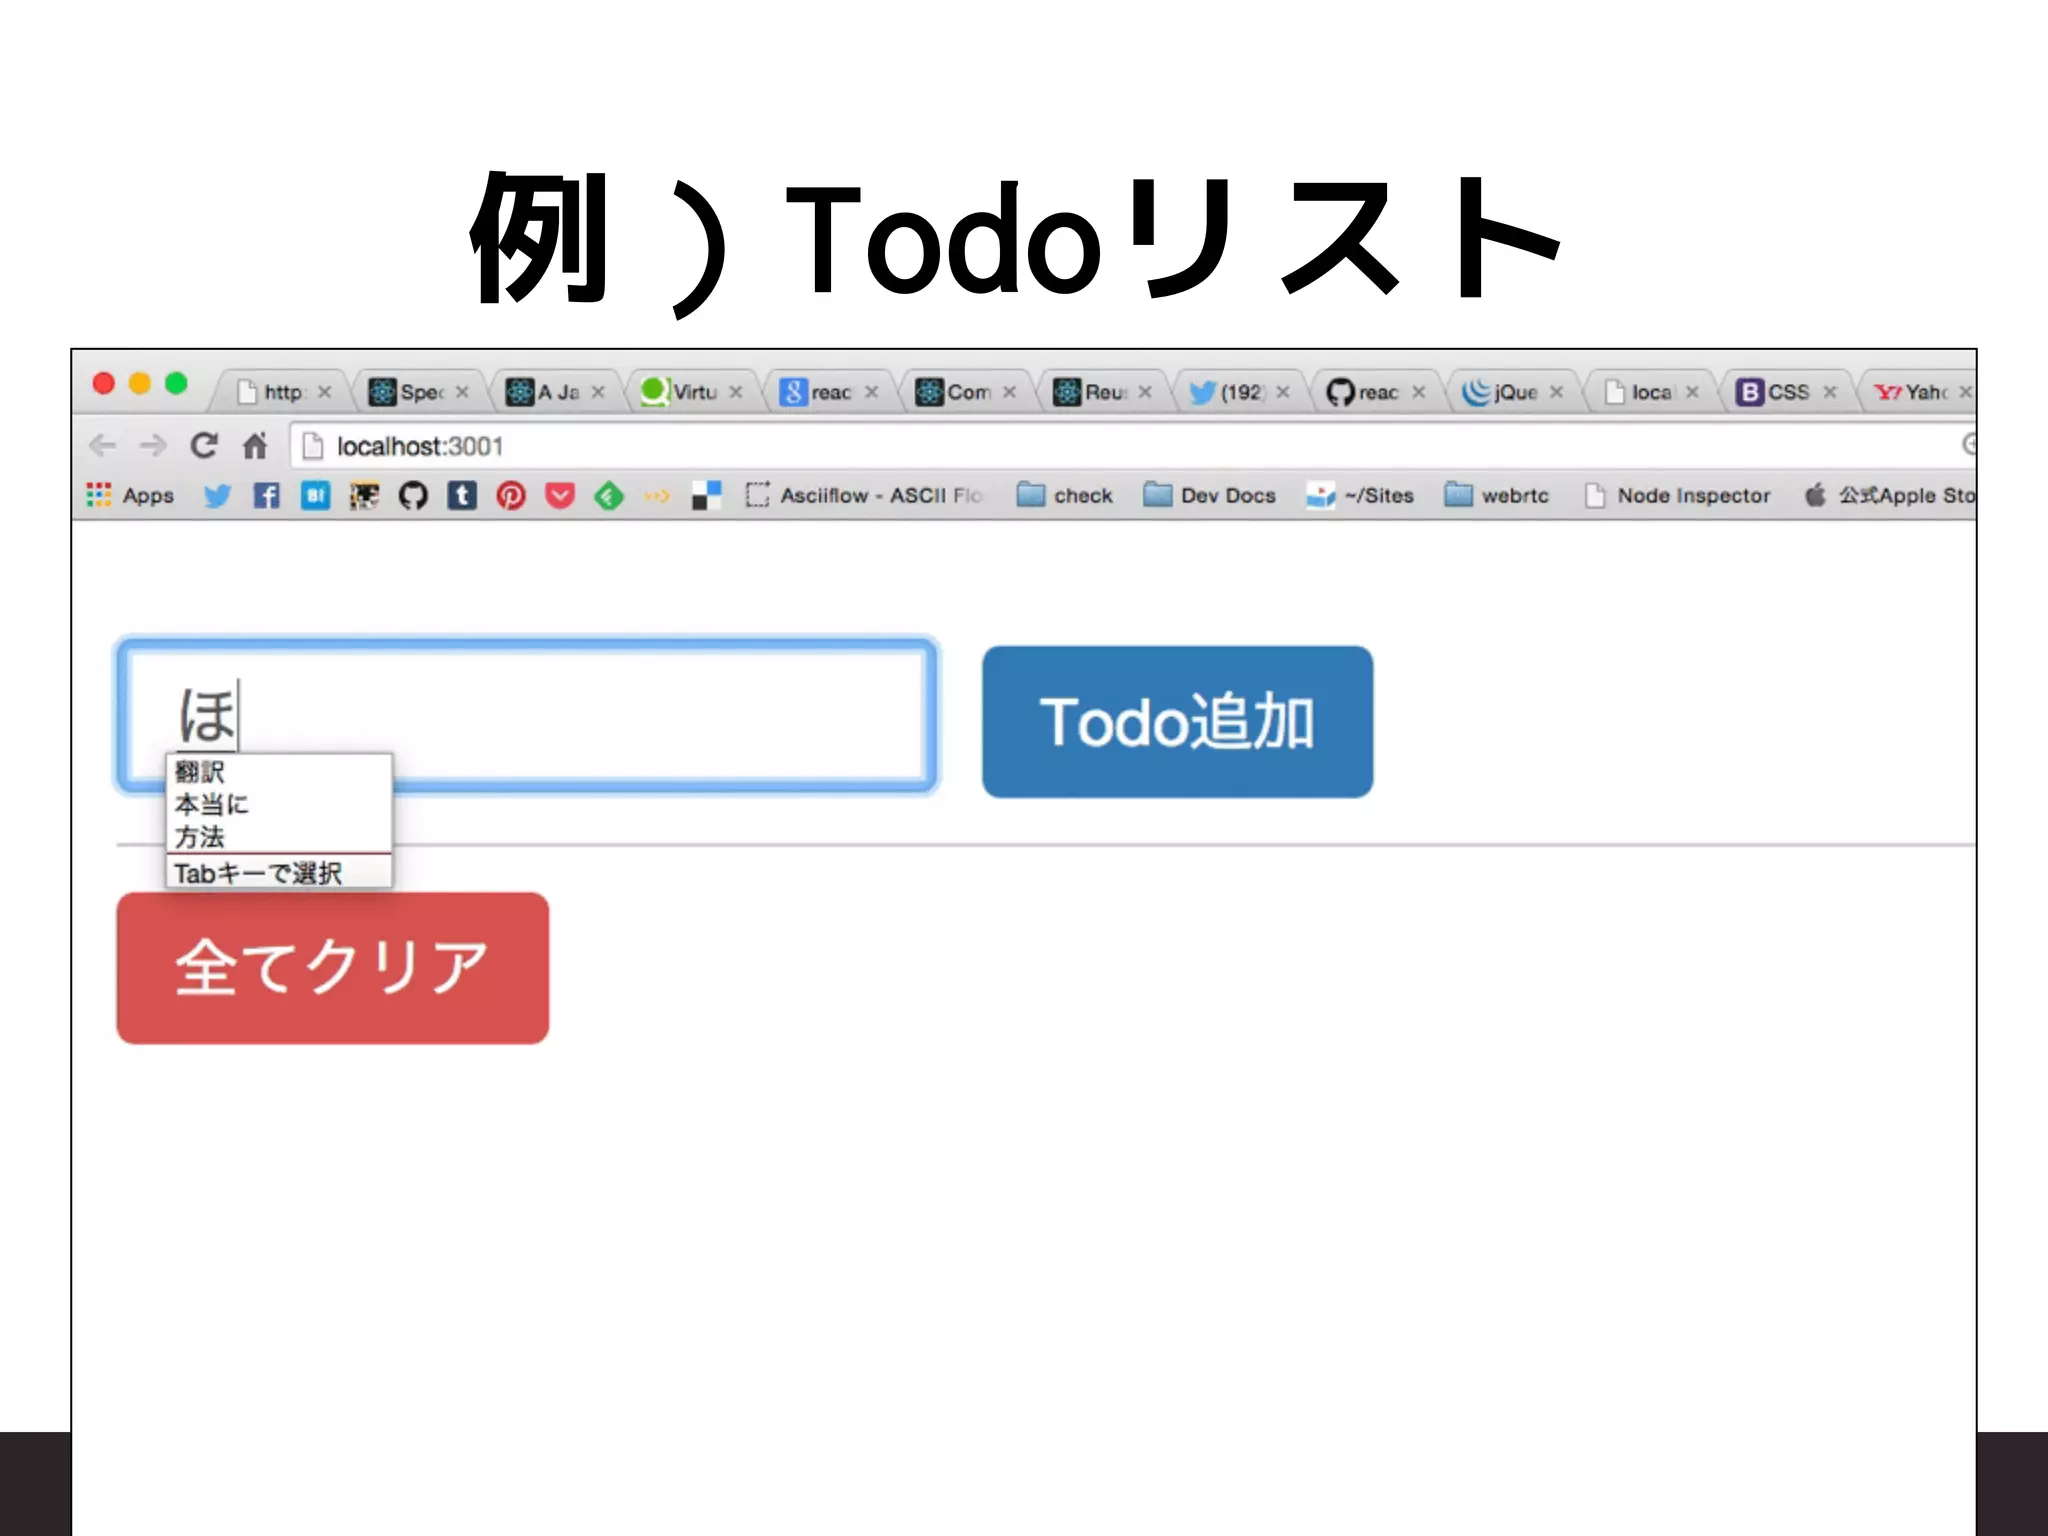Click the Apps grid shortcut
Screen dimensions: 2048x1536
(x=130, y=495)
